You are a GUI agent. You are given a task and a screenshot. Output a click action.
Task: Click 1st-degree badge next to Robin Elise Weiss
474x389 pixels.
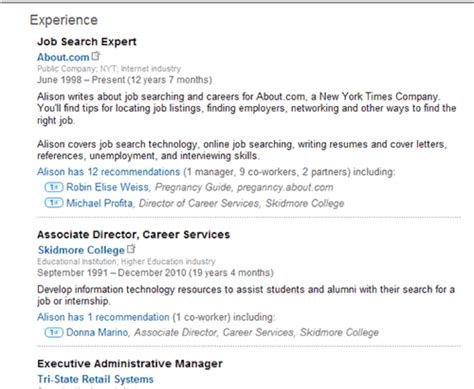(54, 187)
